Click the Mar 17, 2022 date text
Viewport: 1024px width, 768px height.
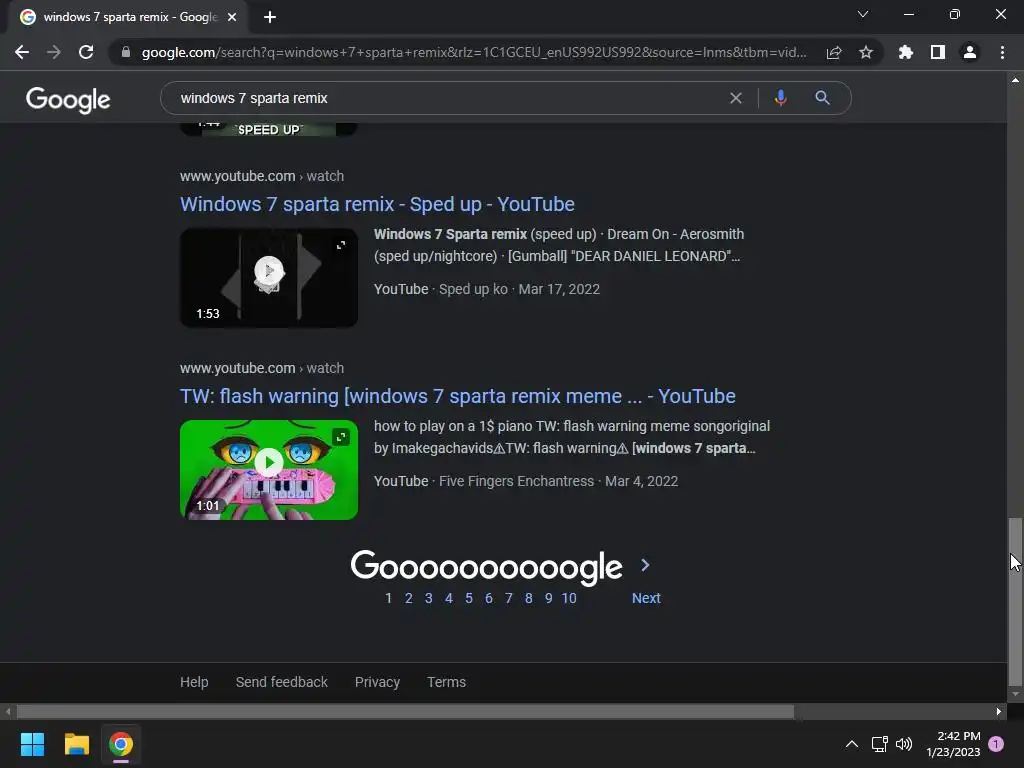tap(559, 289)
